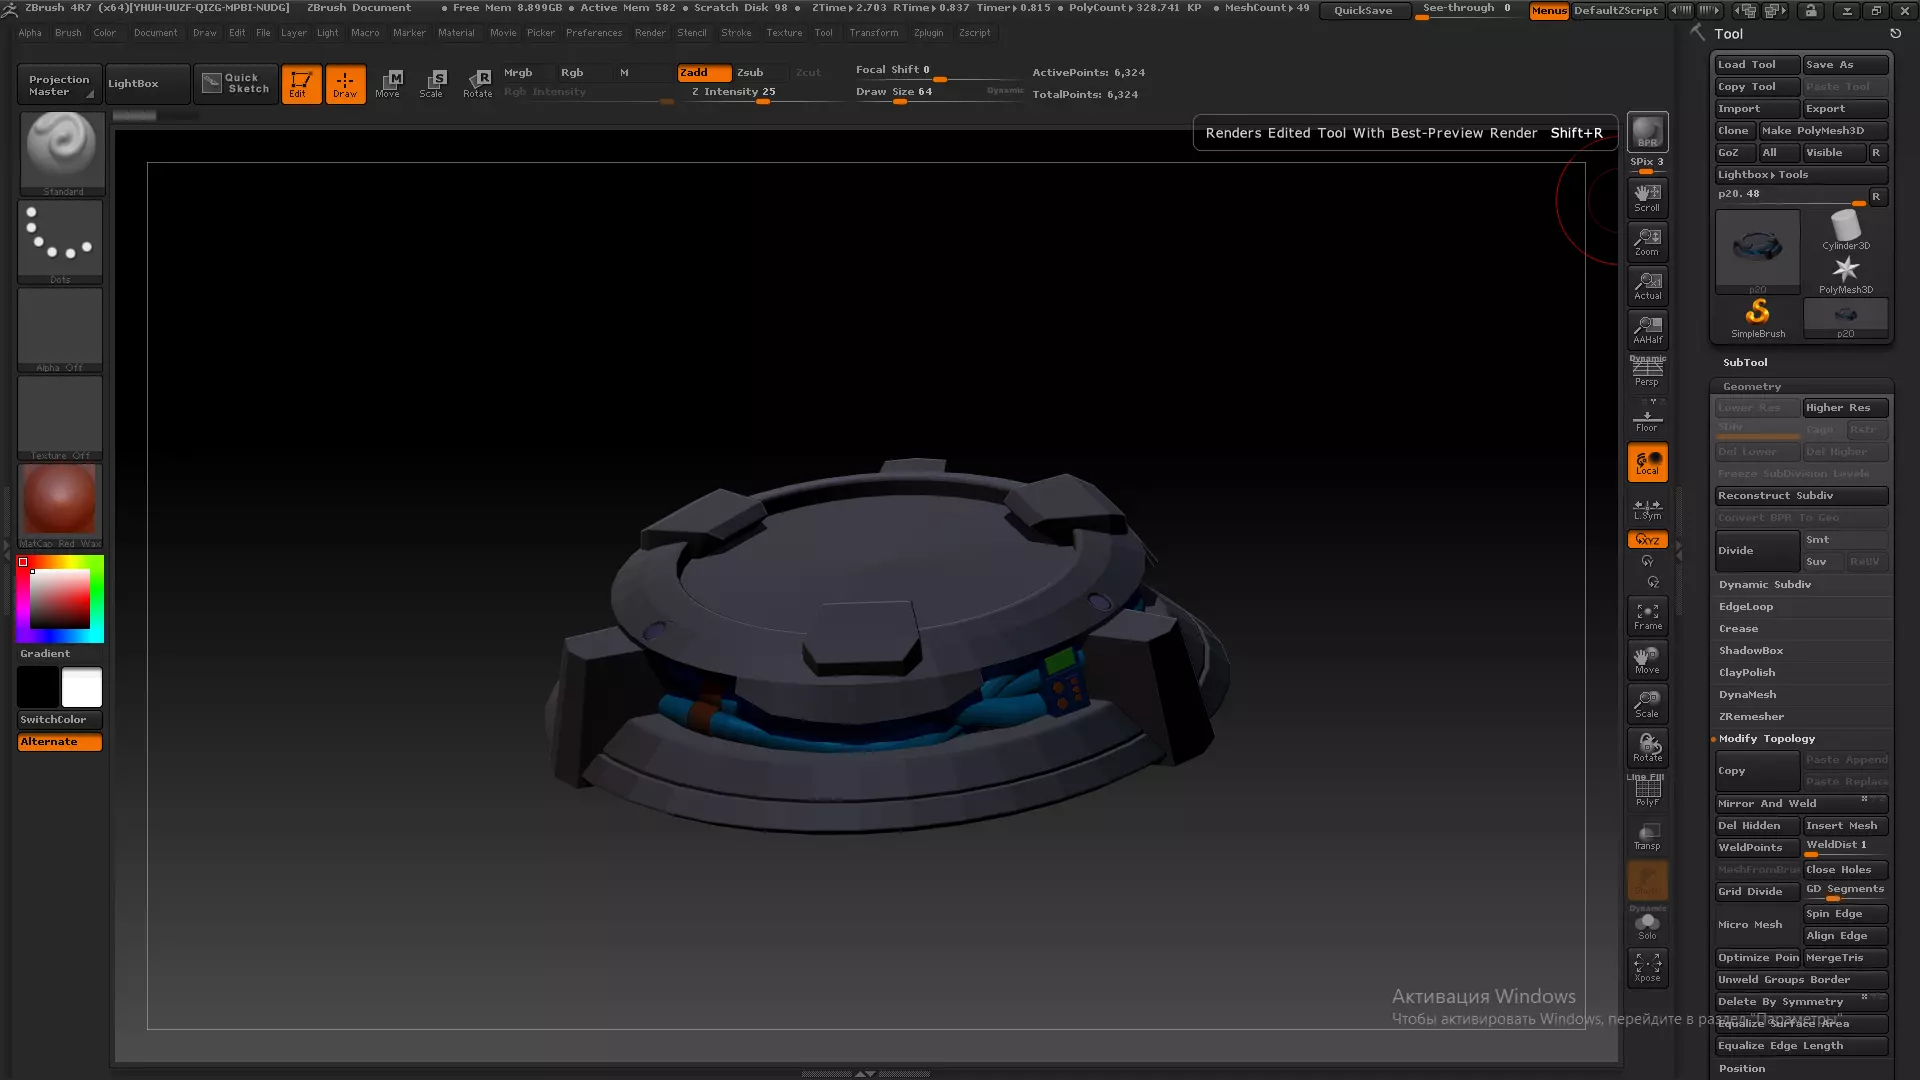Click the AAHalf icon
This screenshot has width=1920, height=1080.
click(1647, 329)
